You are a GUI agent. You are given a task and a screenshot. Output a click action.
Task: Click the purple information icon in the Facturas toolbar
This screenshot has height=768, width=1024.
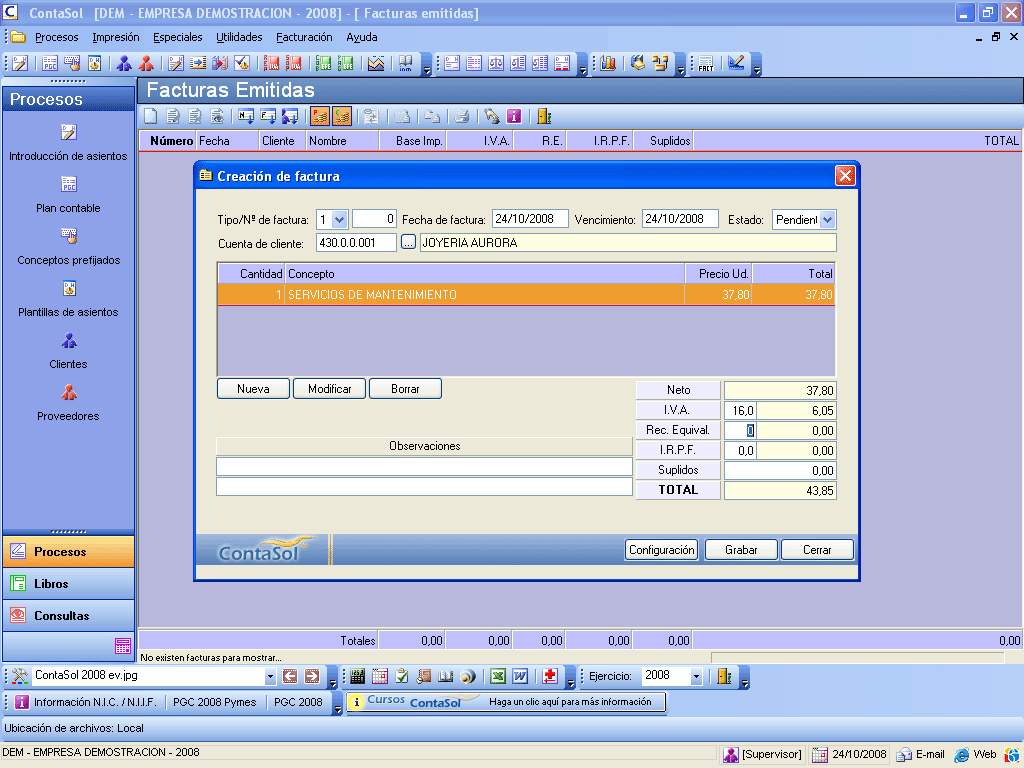click(x=514, y=116)
